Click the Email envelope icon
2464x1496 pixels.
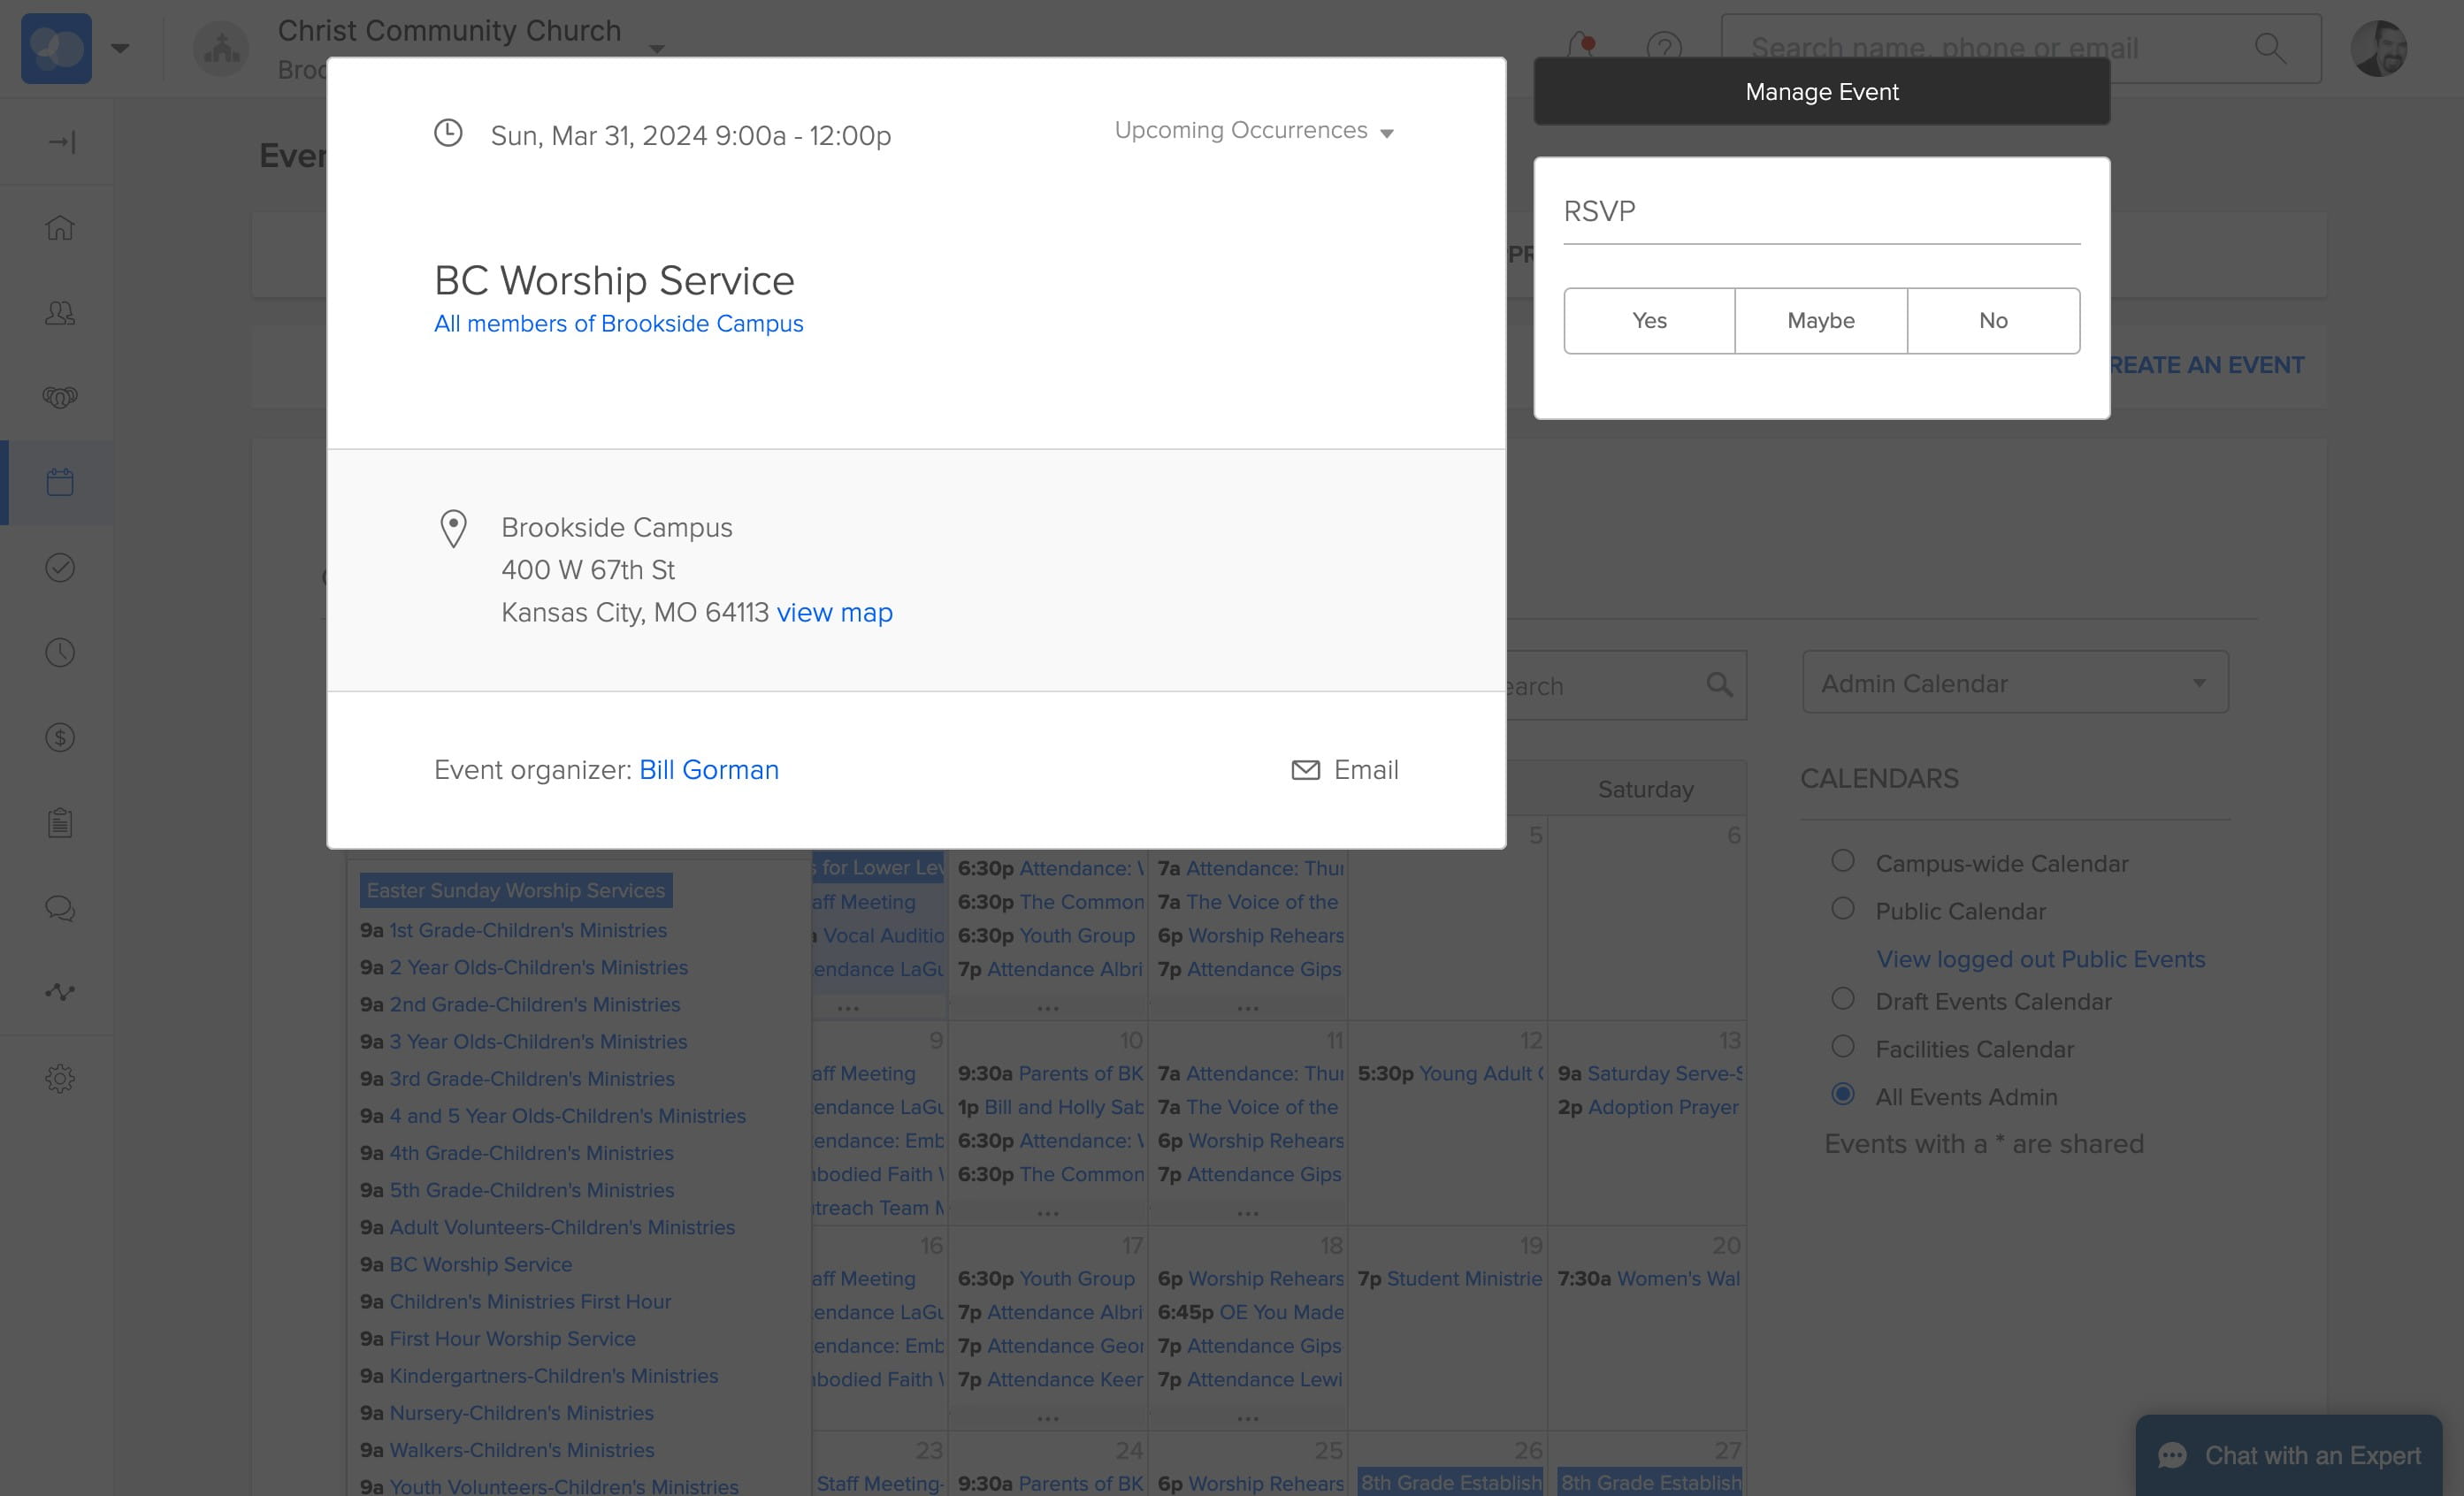pos(1306,770)
